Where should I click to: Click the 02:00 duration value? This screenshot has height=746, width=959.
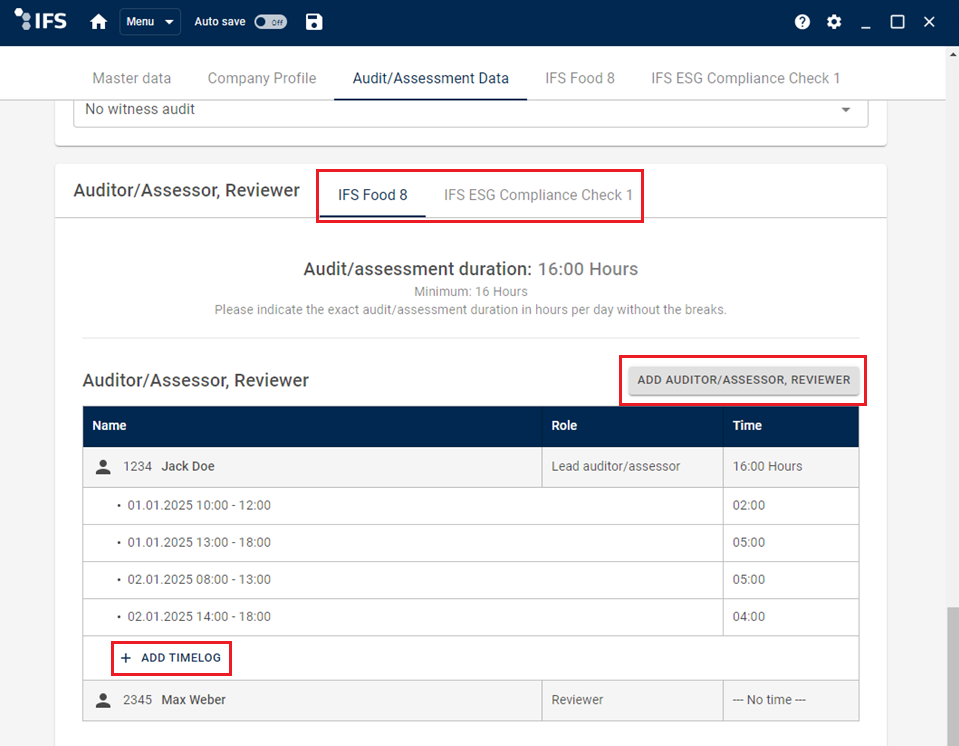749,506
